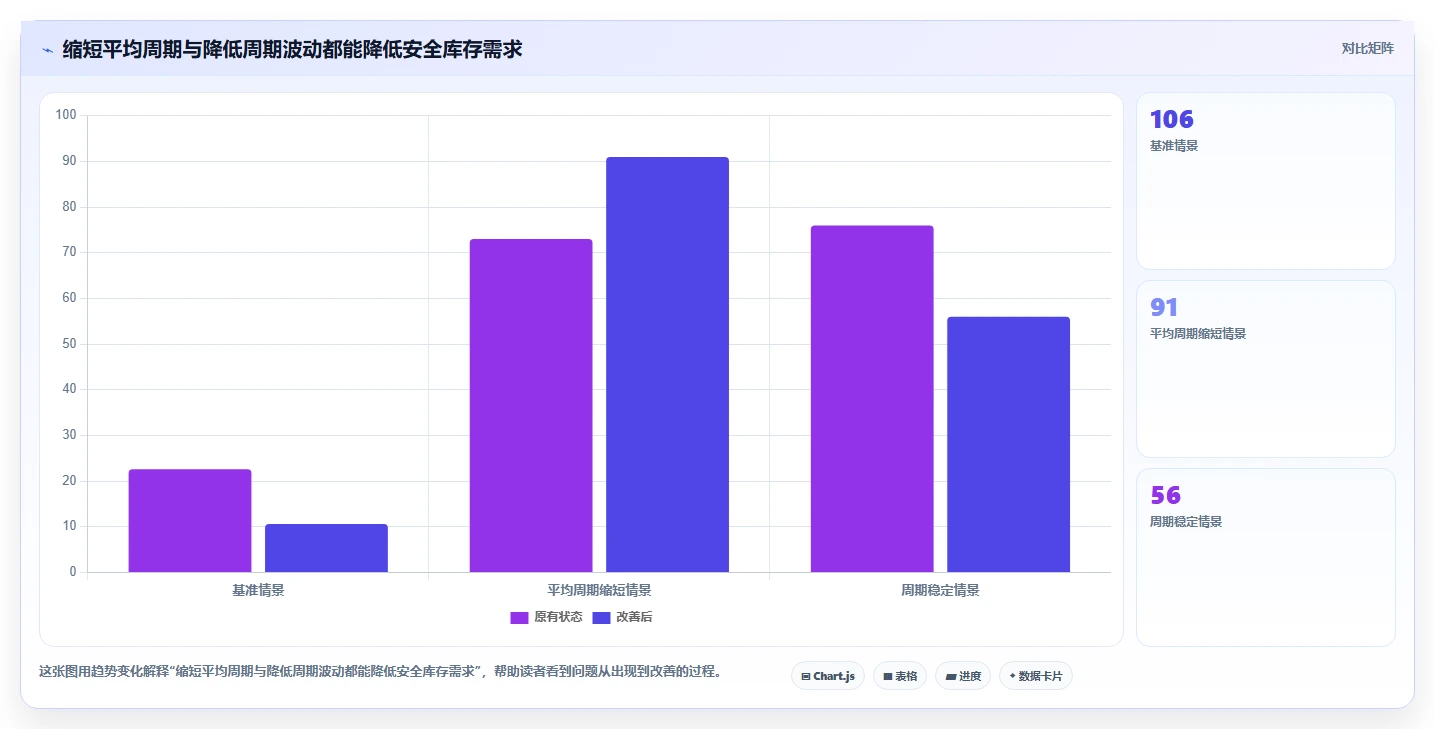The width and height of the screenshot is (1435, 729).
Task: Select the 数据卡片 tag chip
Action: (1036, 676)
